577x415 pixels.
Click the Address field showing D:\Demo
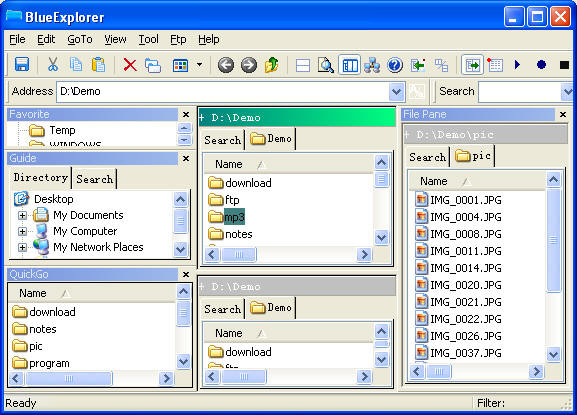click(x=223, y=91)
